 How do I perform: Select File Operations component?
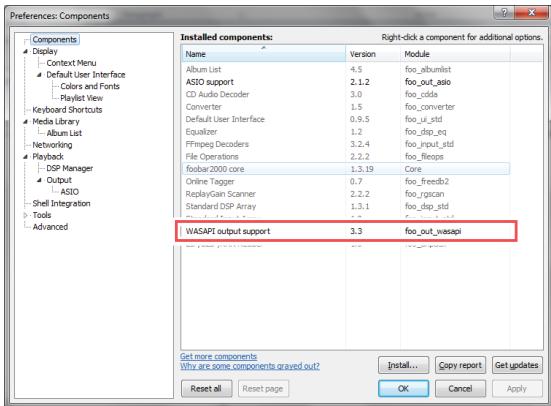[346, 156]
